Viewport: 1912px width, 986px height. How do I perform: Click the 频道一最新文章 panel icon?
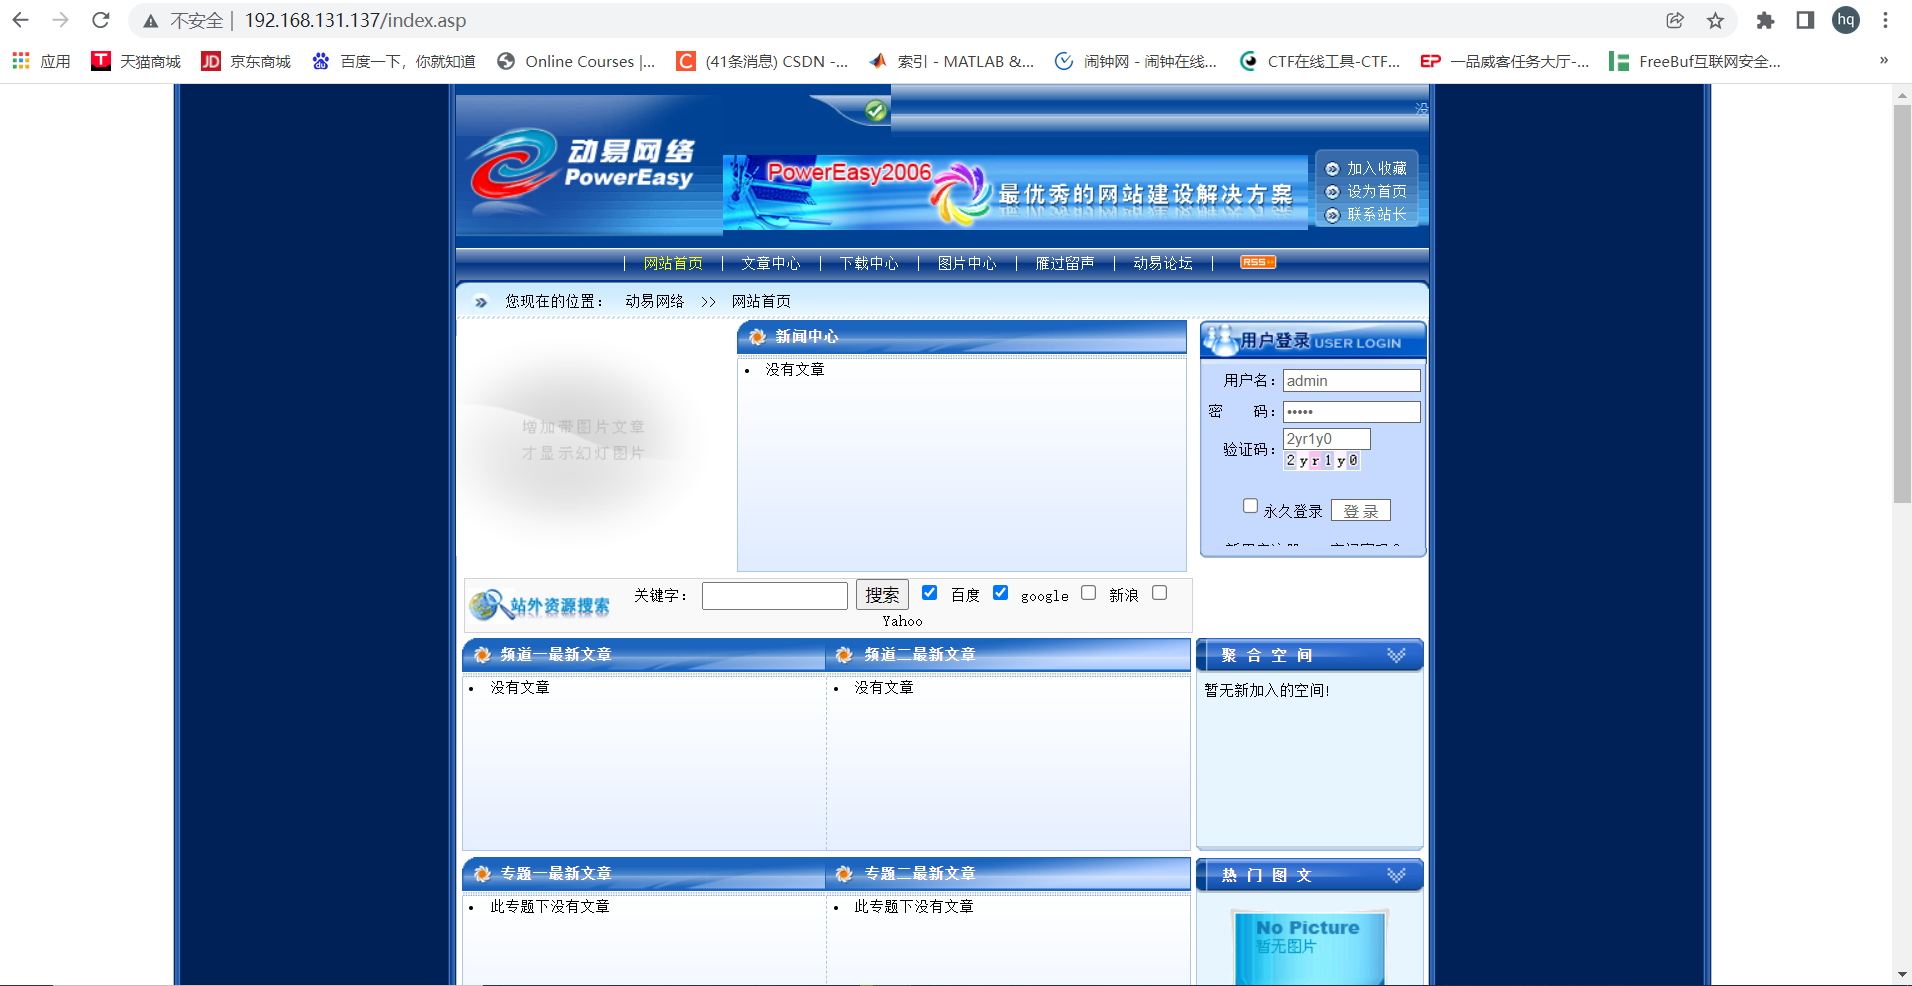pos(481,655)
